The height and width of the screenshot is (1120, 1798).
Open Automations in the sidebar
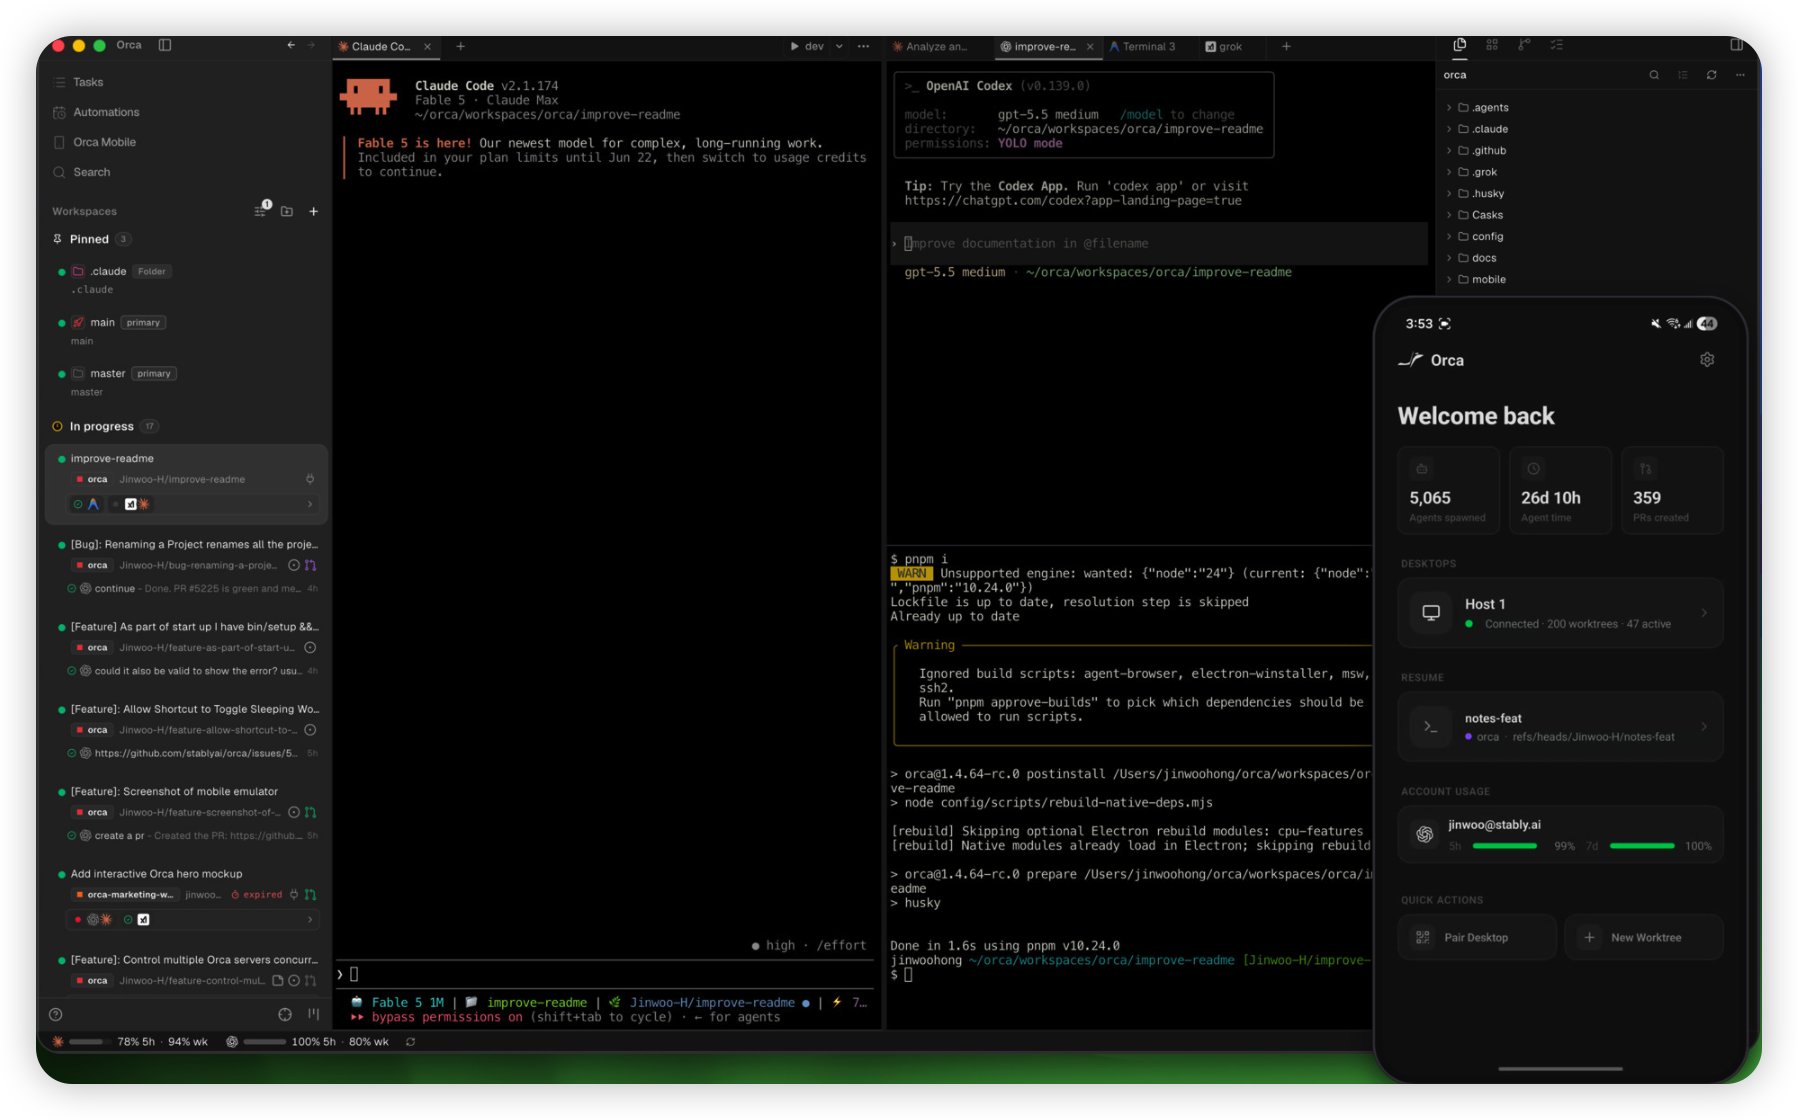(106, 112)
